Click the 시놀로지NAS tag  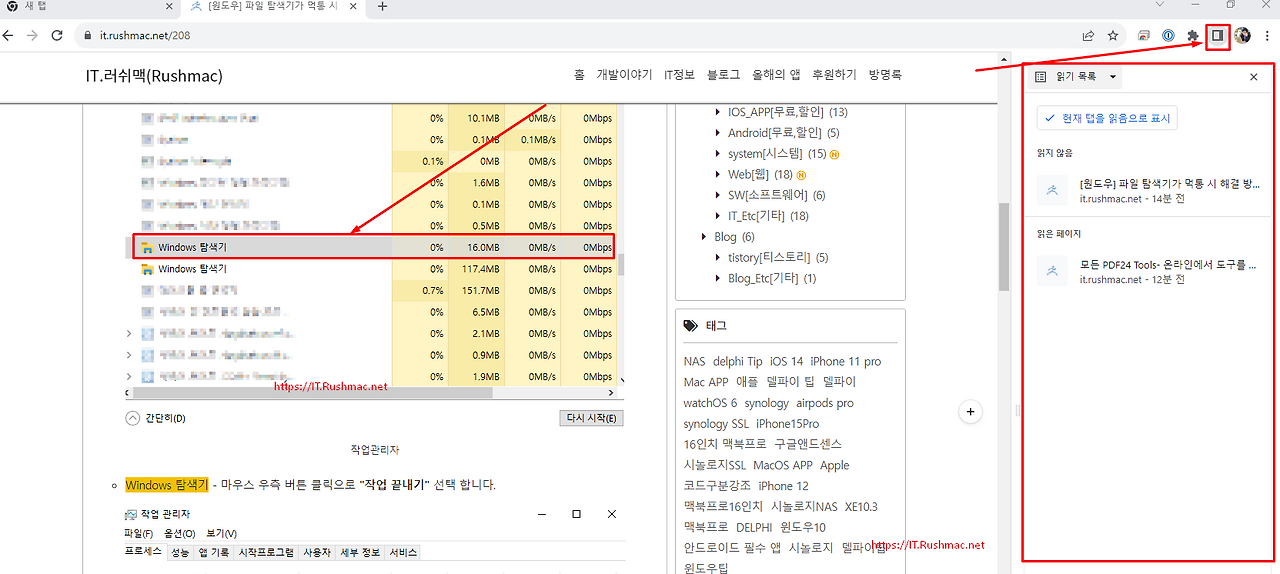tap(804, 507)
